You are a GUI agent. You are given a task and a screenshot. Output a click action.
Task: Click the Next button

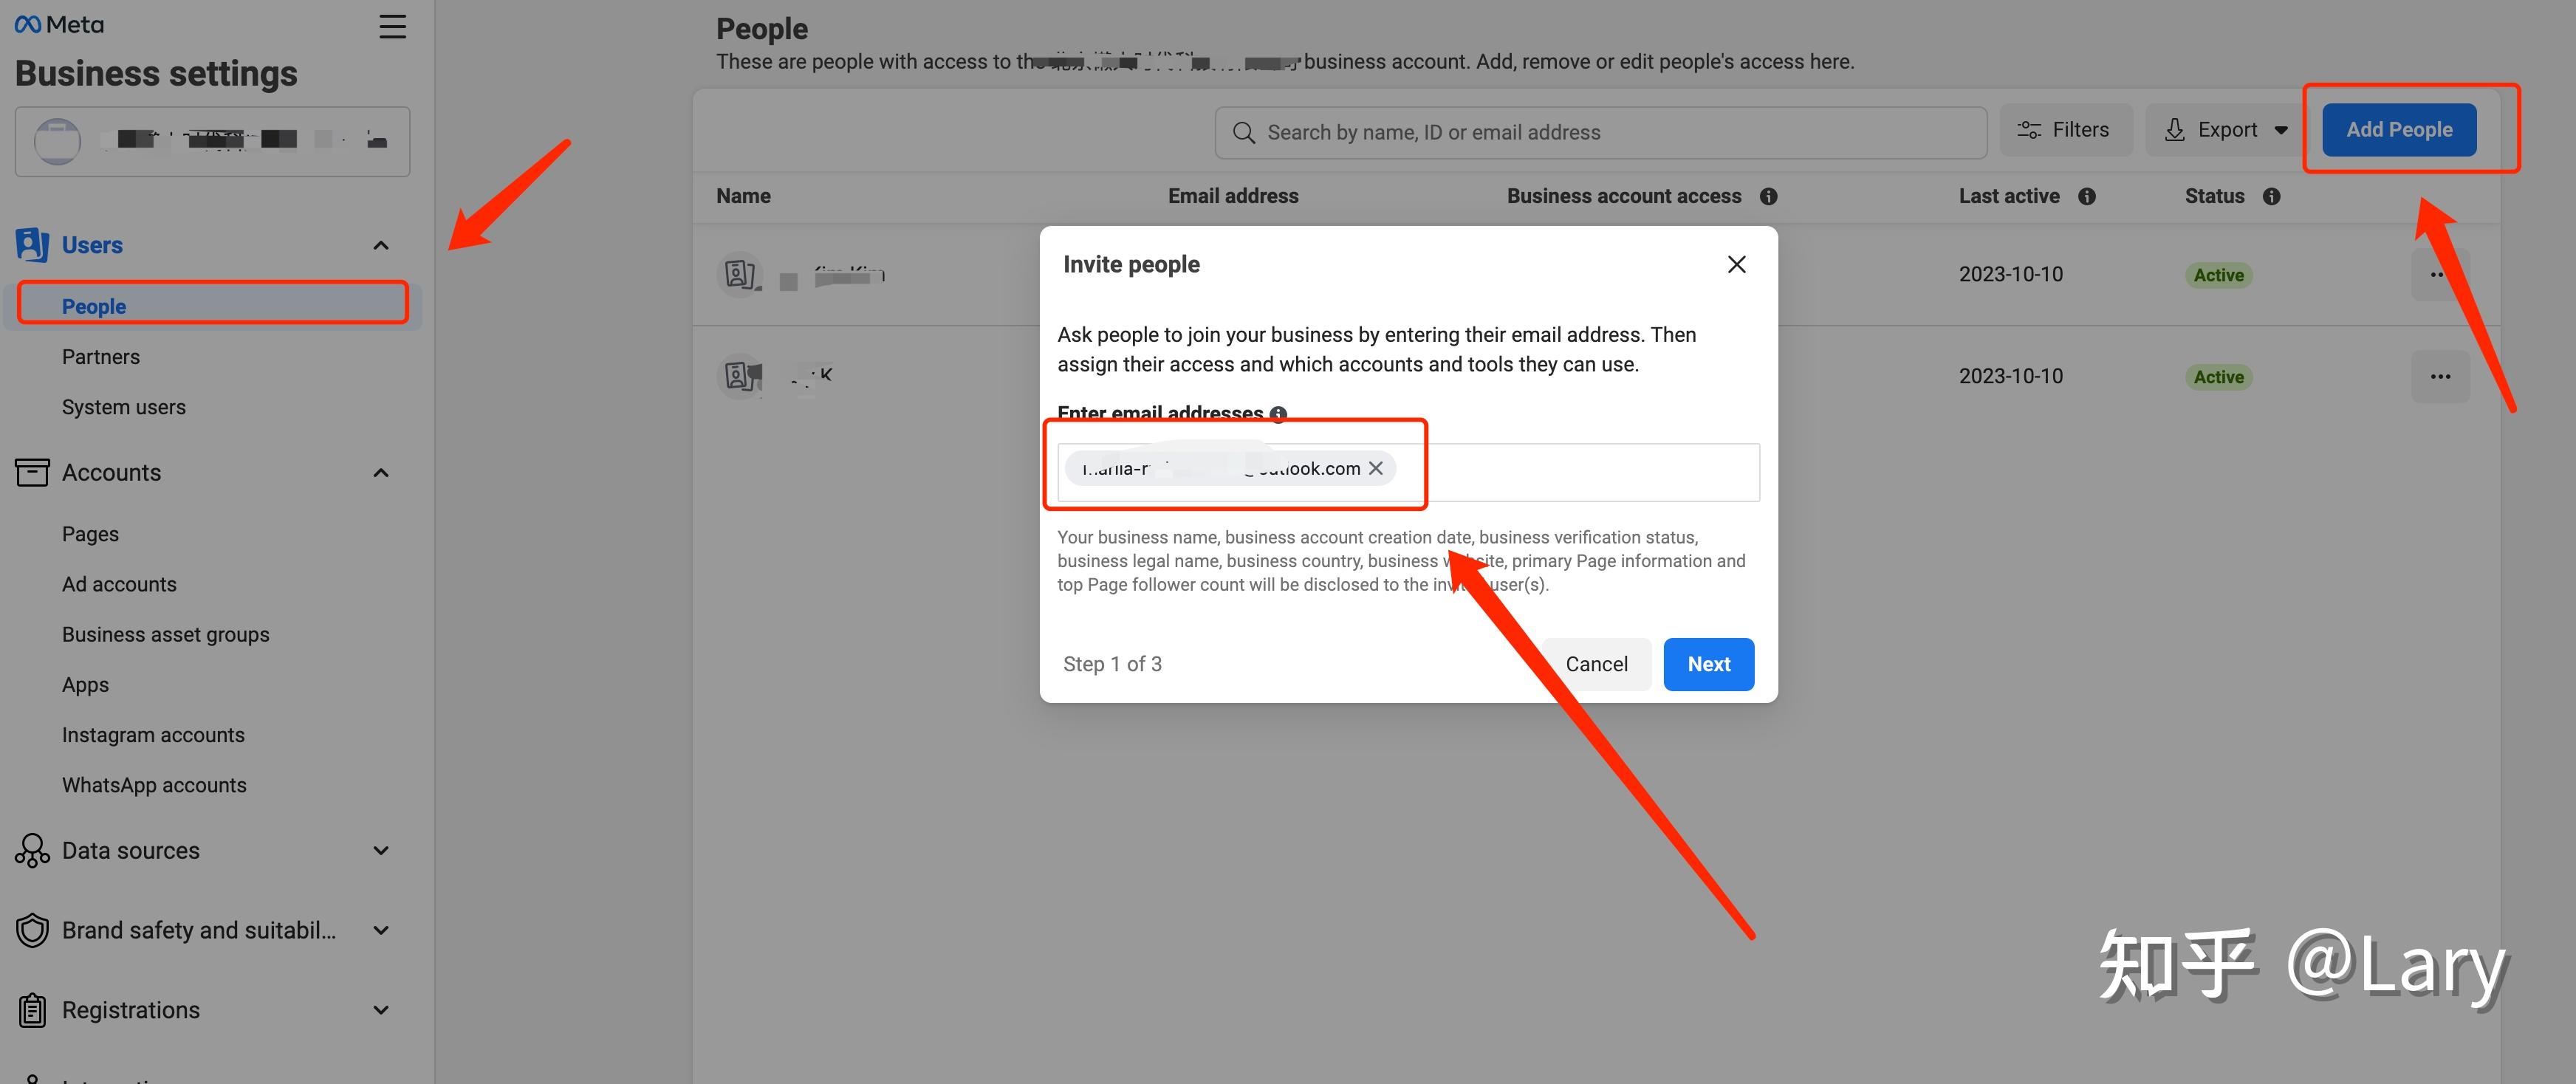tap(1708, 664)
